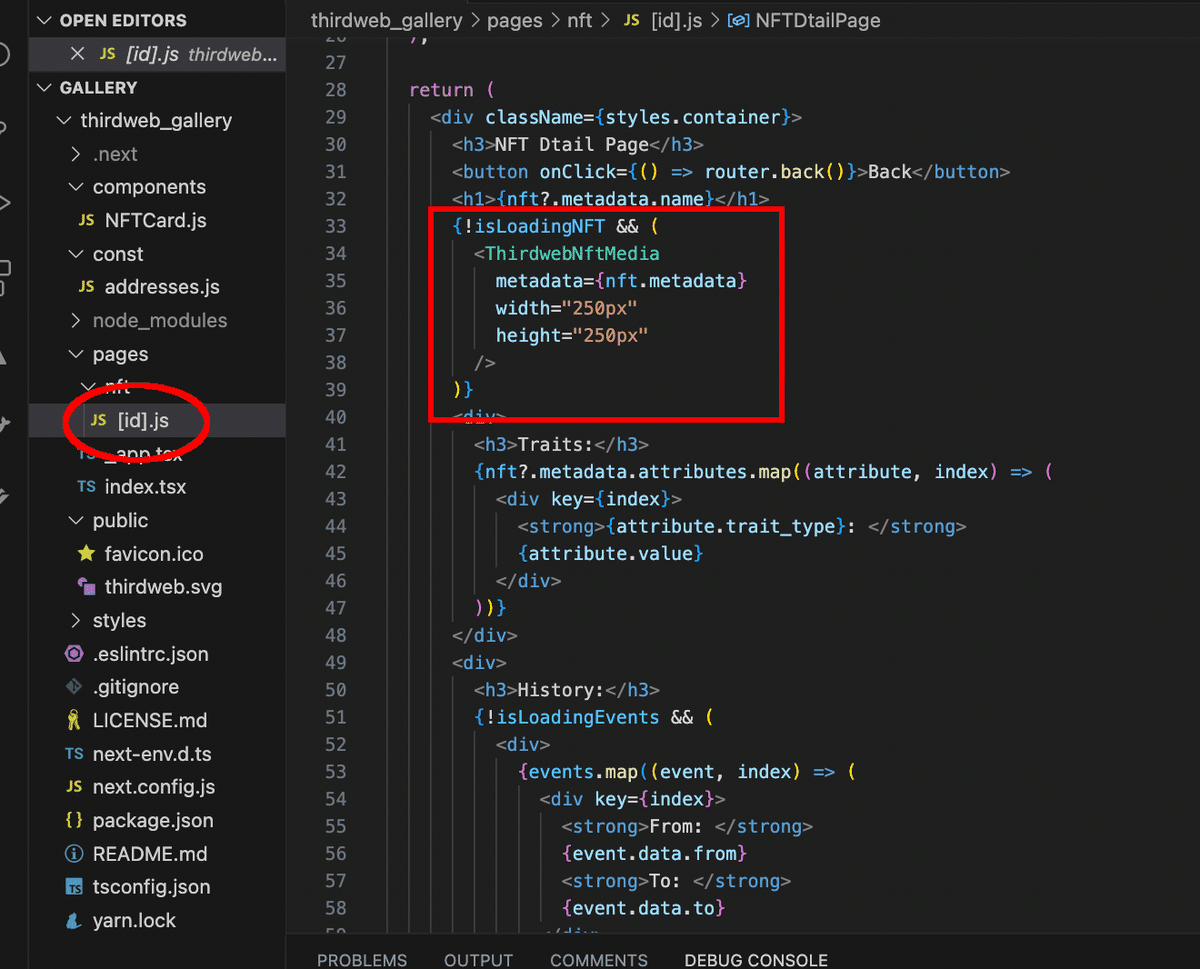Click the JS file icon beside addresses.js

point(86,287)
